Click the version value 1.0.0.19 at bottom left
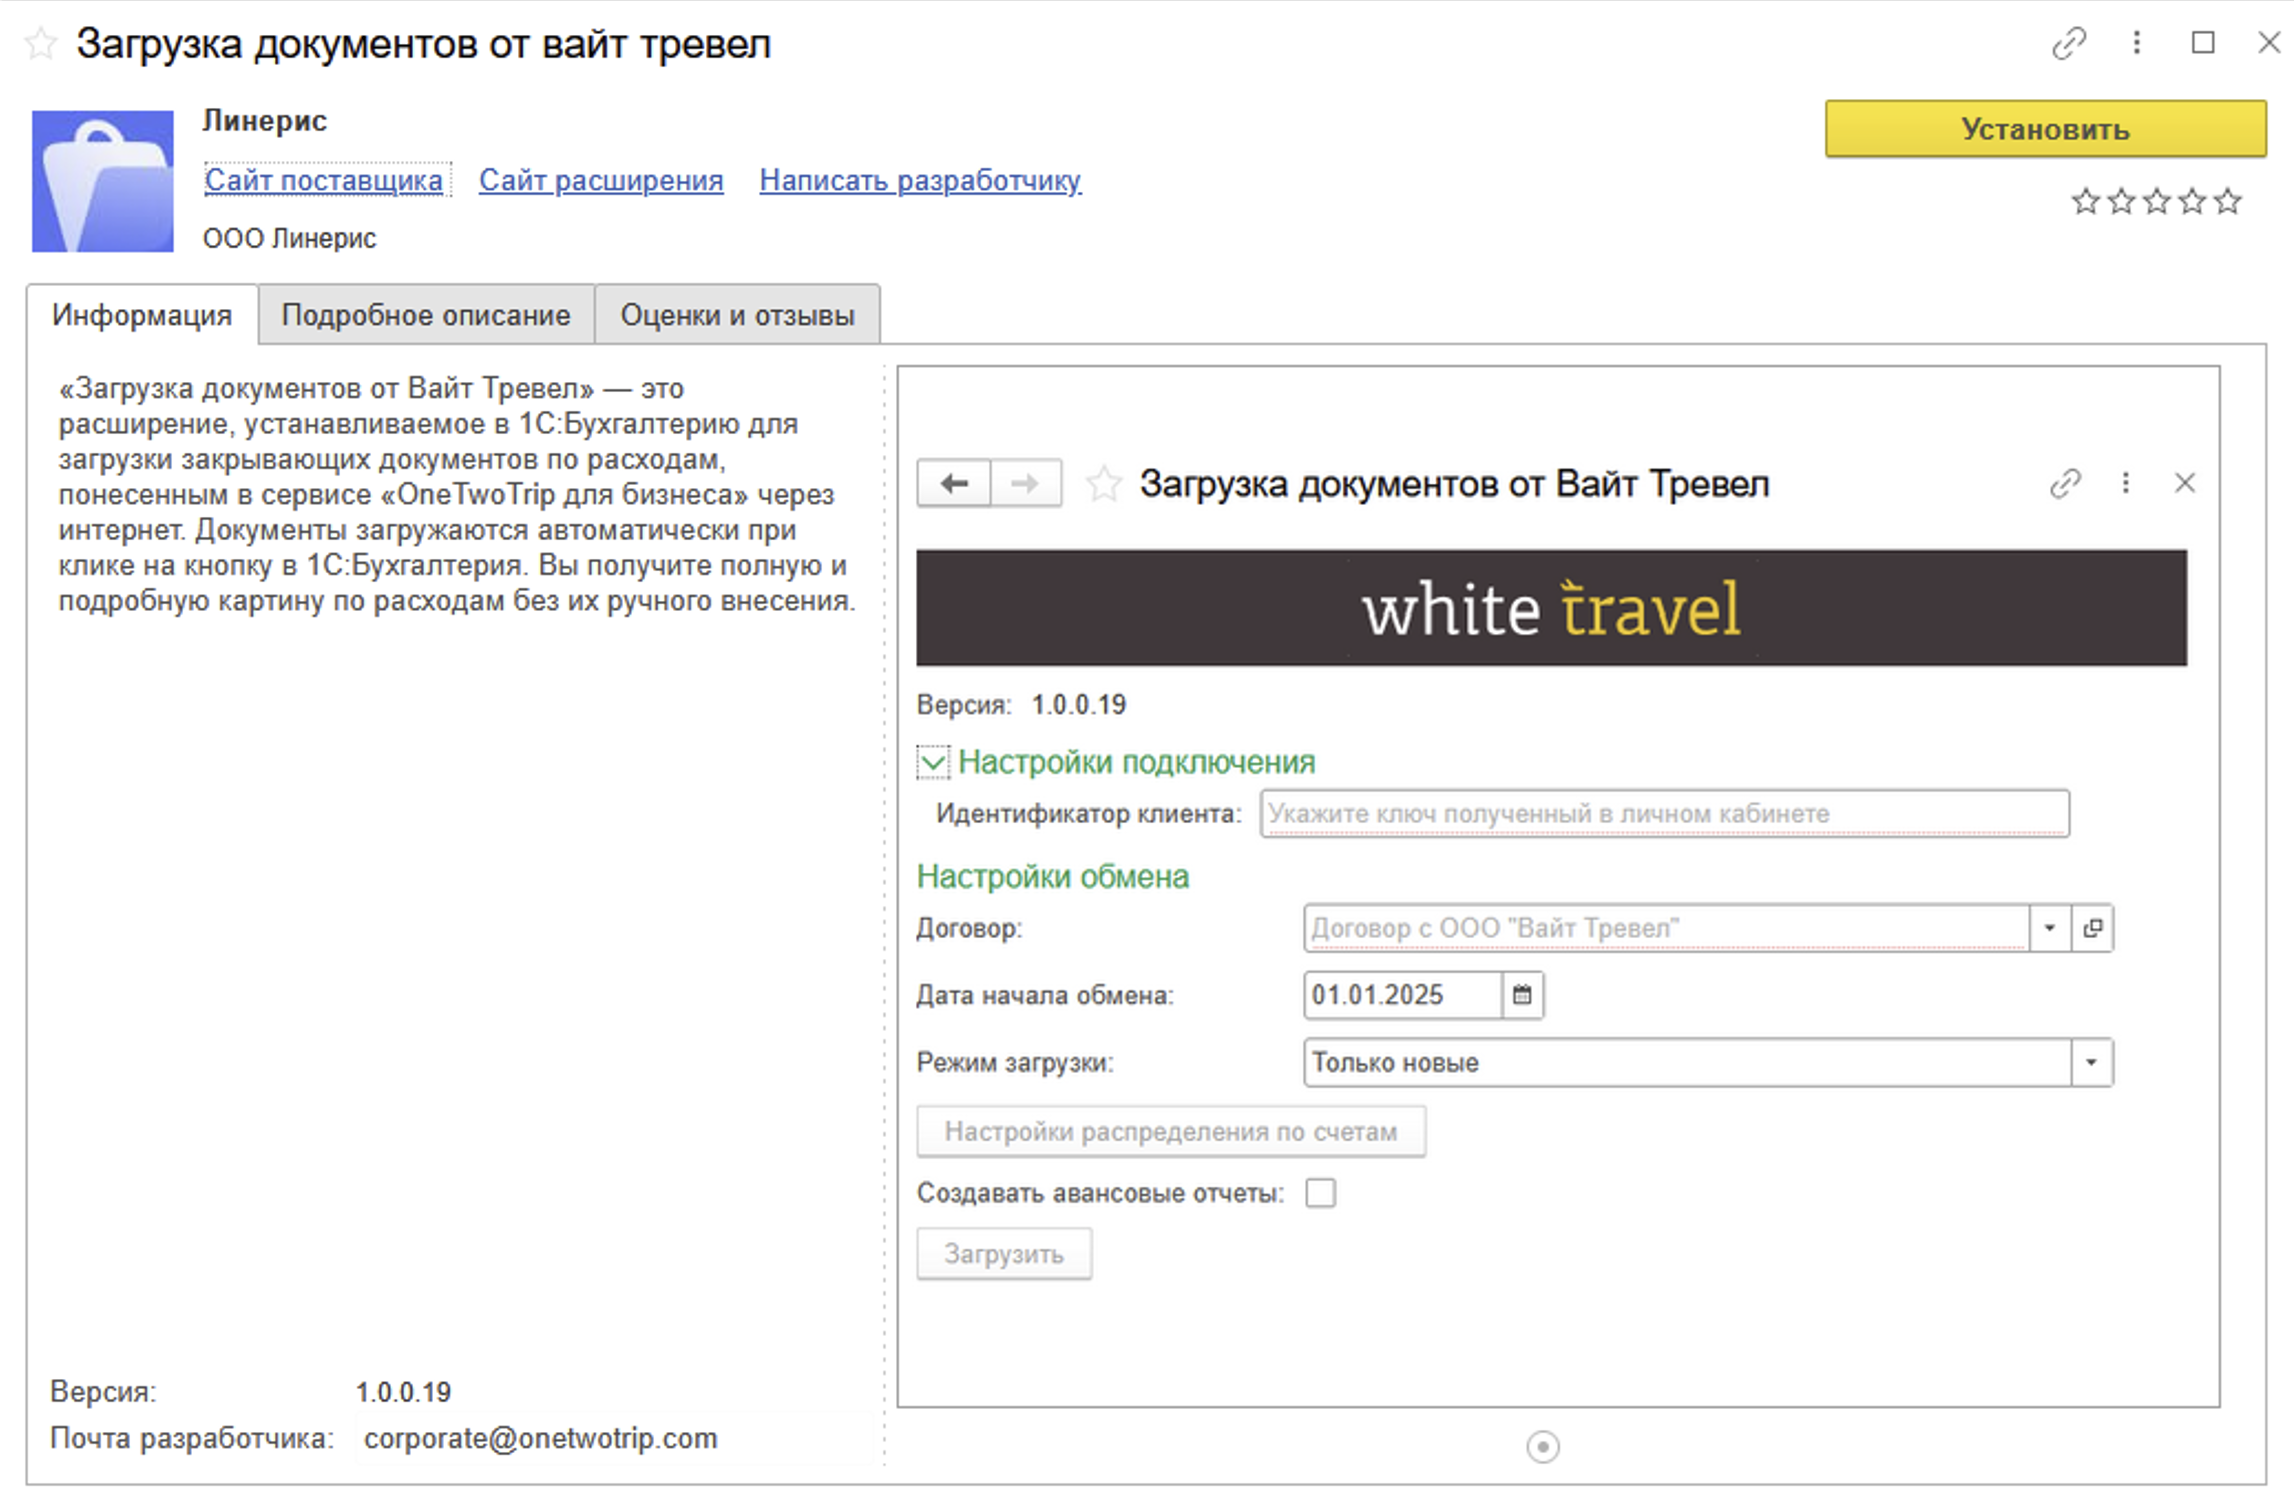The image size is (2294, 1496). (403, 1392)
